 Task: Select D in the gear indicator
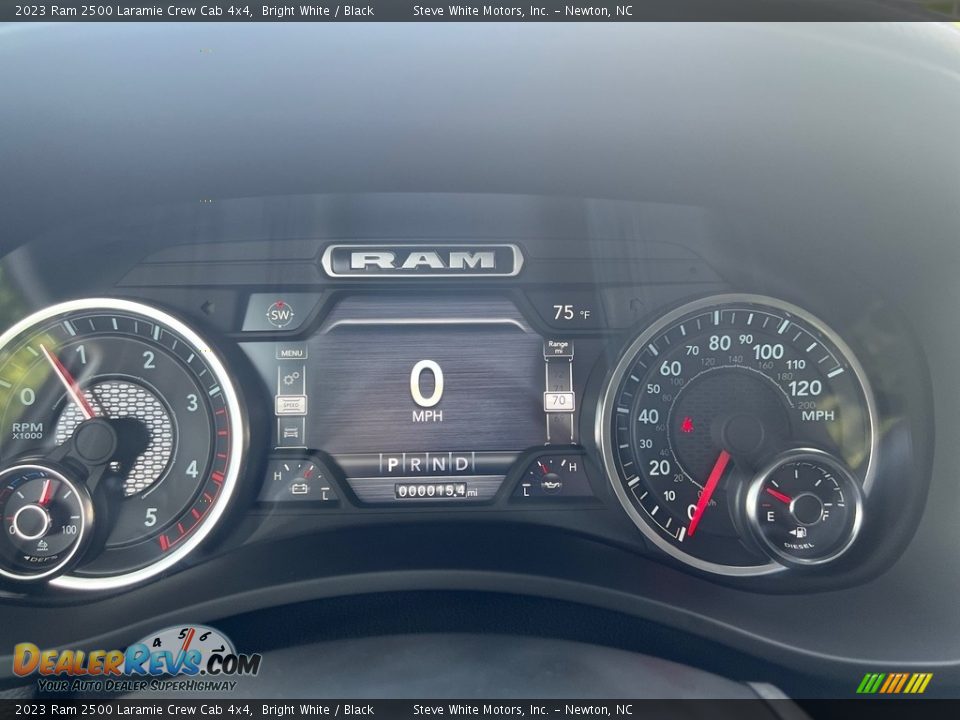[x=462, y=465]
